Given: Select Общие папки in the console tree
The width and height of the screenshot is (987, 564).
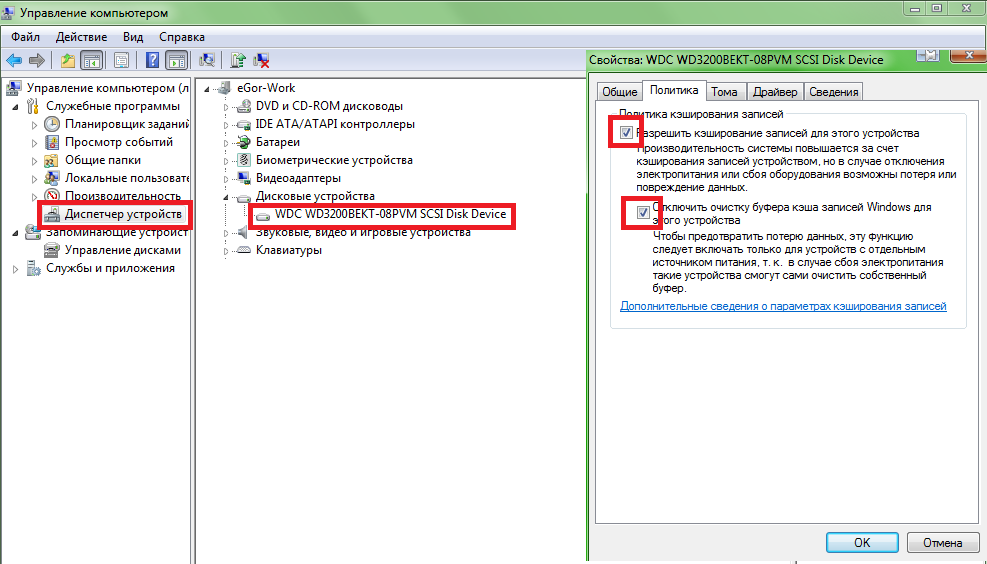Looking at the screenshot, I should click(x=103, y=160).
